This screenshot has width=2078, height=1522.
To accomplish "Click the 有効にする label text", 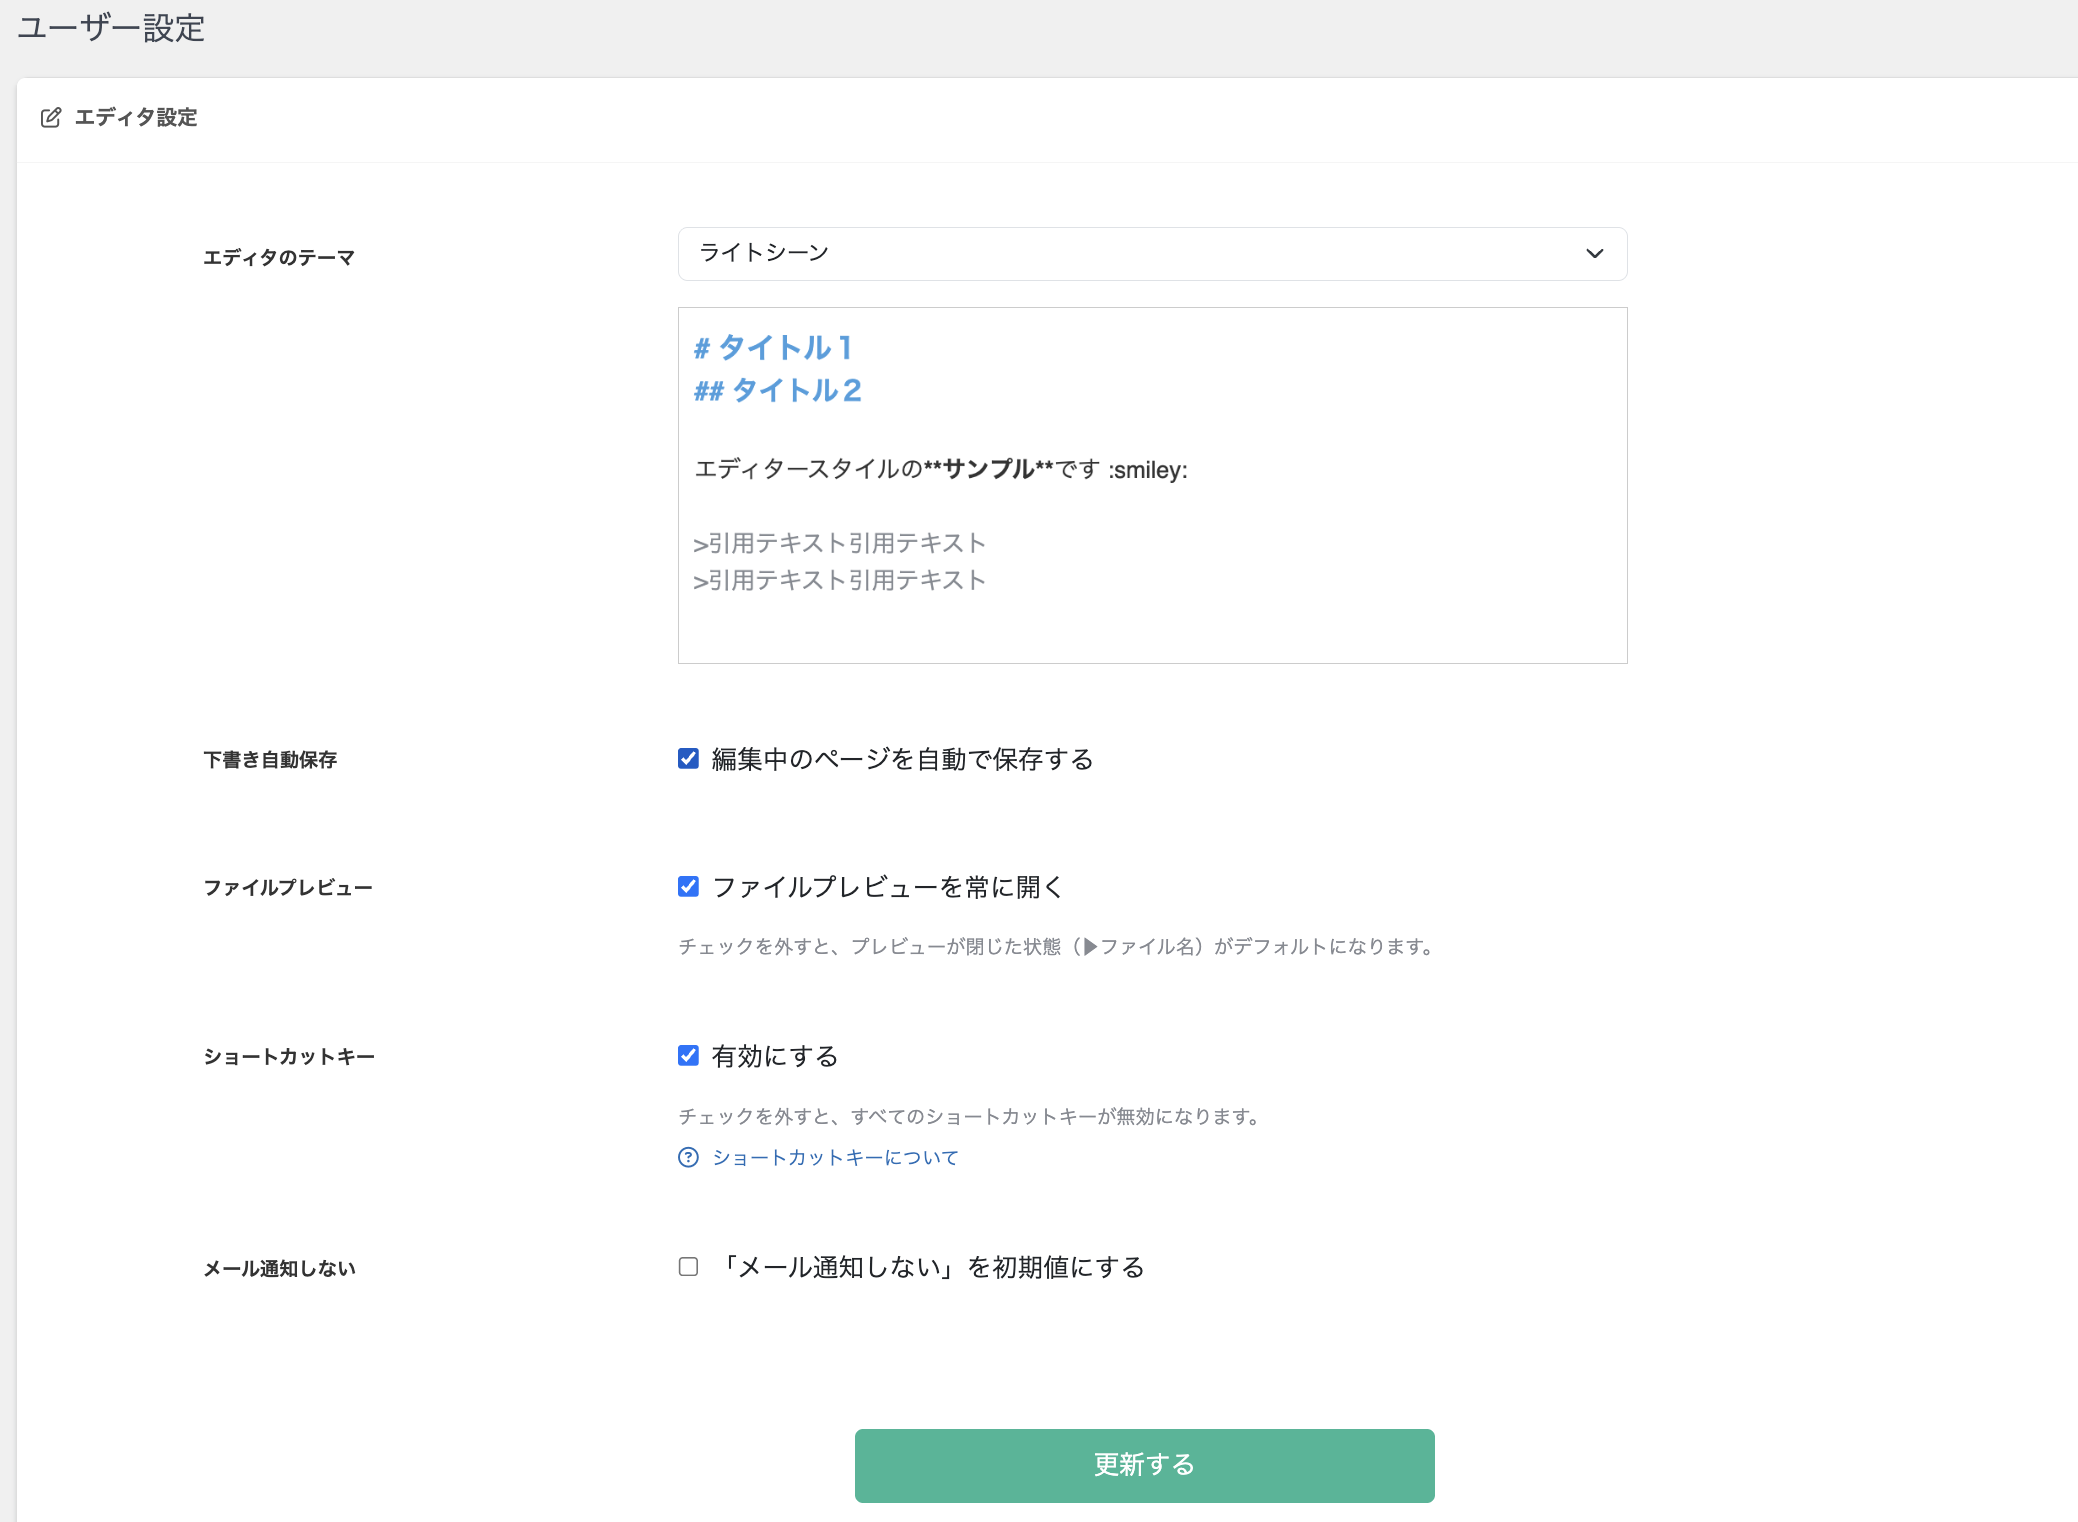I will click(775, 1056).
